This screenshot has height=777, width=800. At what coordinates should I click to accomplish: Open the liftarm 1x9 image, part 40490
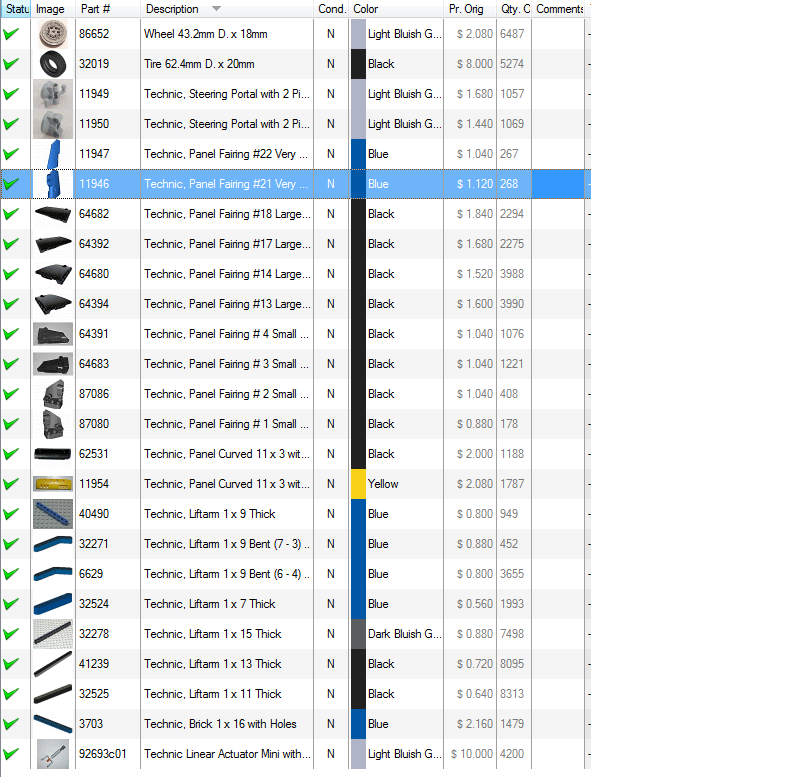click(x=53, y=514)
